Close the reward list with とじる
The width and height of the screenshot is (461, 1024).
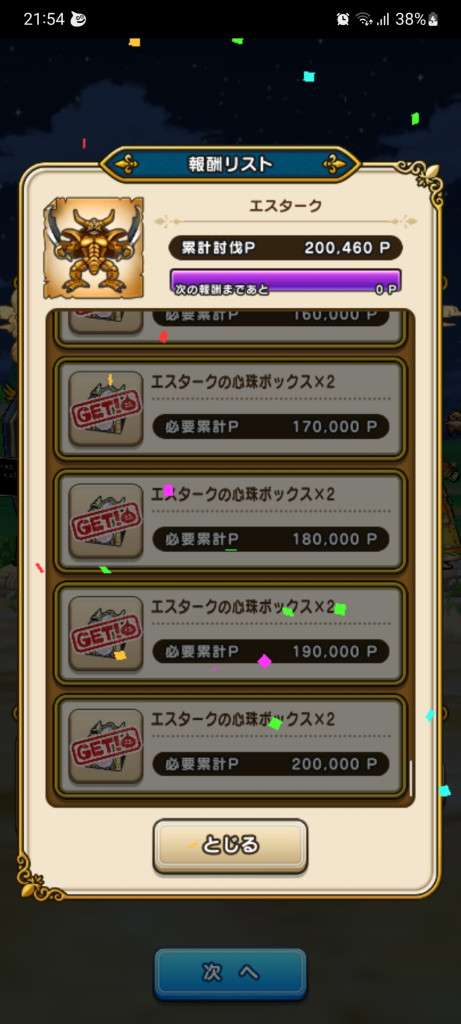tap(230, 846)
